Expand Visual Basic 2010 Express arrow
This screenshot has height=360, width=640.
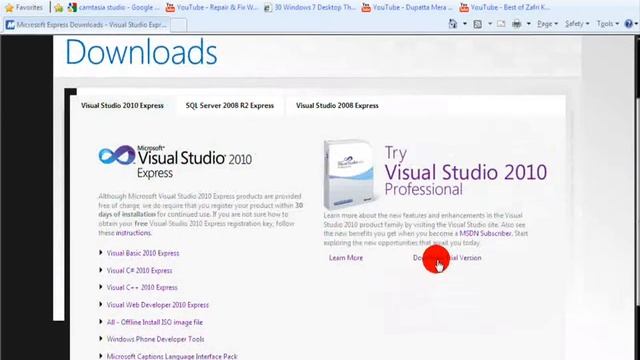(100, 253)
